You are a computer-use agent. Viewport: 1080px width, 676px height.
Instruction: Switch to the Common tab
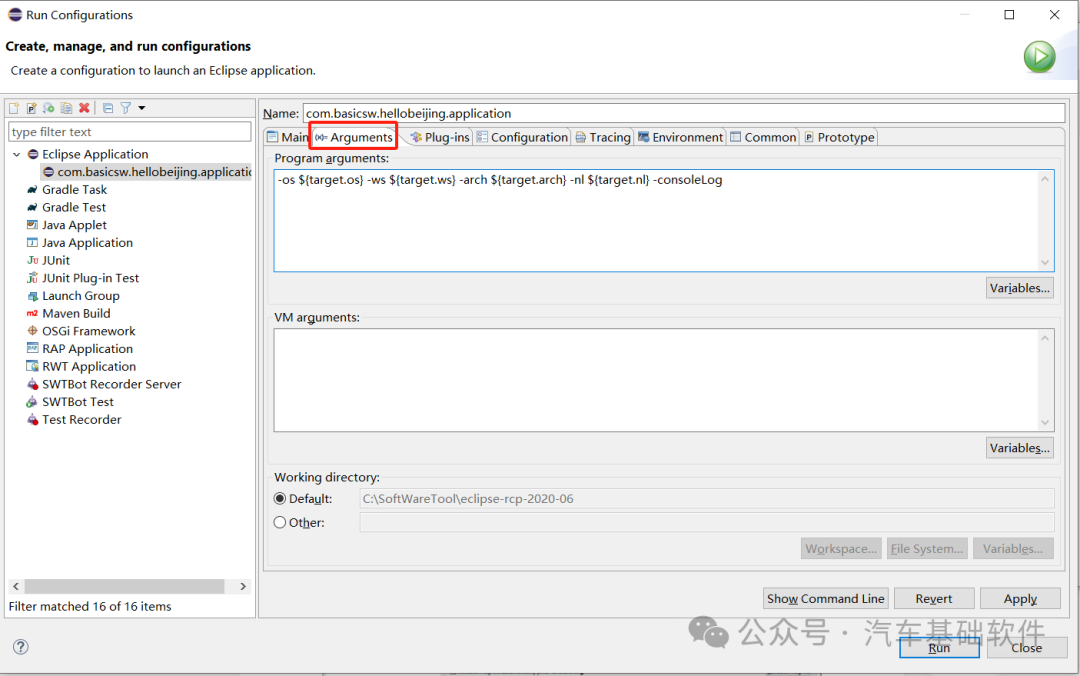[x=763, y=137]
